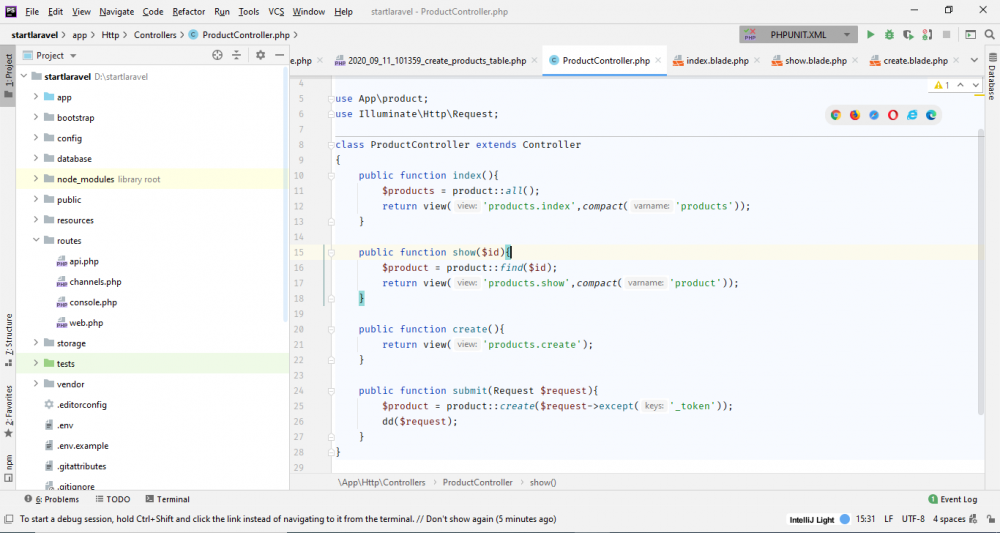Run the PHPUNIT.XML configuration with green play
This screenshot has height=533, width=1000.
pos(870,35)
